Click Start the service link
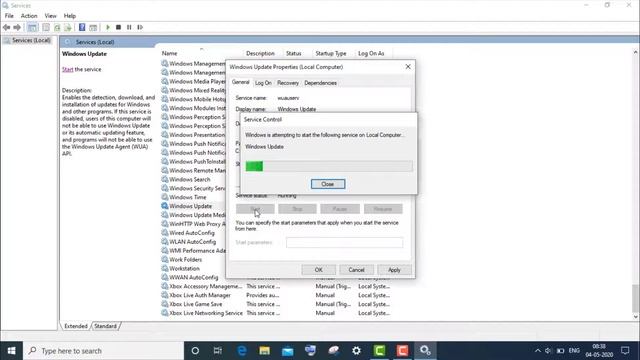The width and height of the screenshot is (640, 360). (x=67, y=69)
